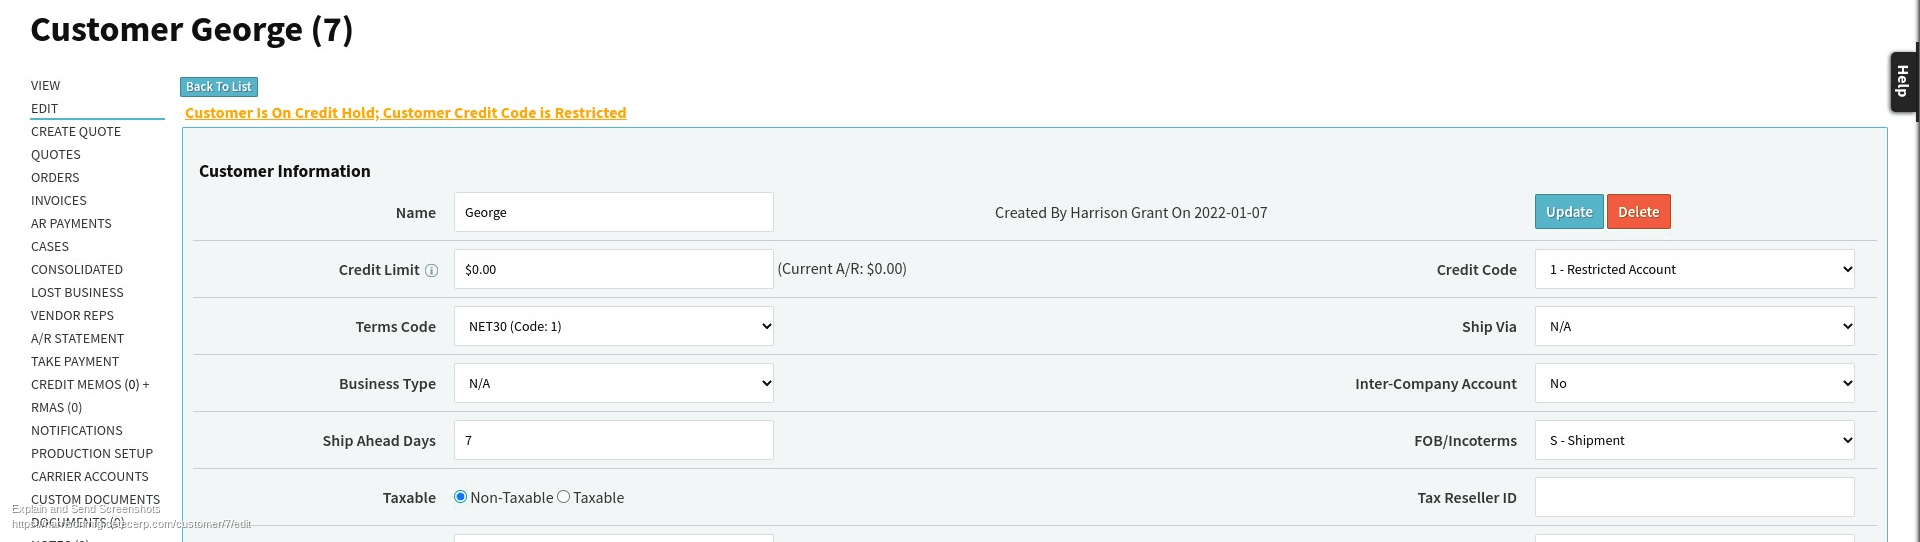
Task: Open the Create Quote menu item
Action: [76, 131]
